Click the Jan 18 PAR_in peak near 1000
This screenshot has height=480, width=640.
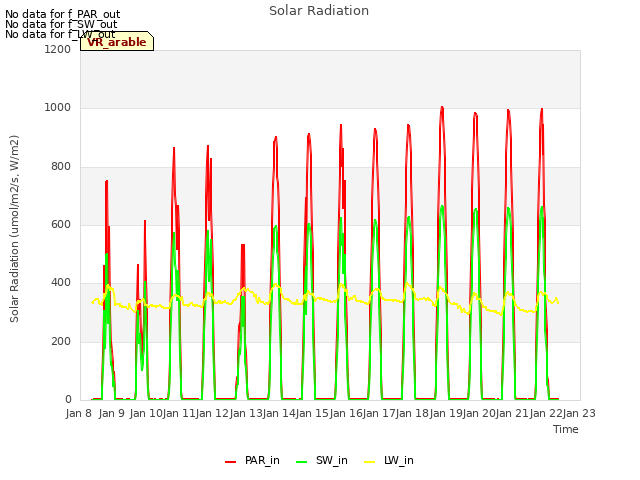pyautogui.click(x=442, y=108)
